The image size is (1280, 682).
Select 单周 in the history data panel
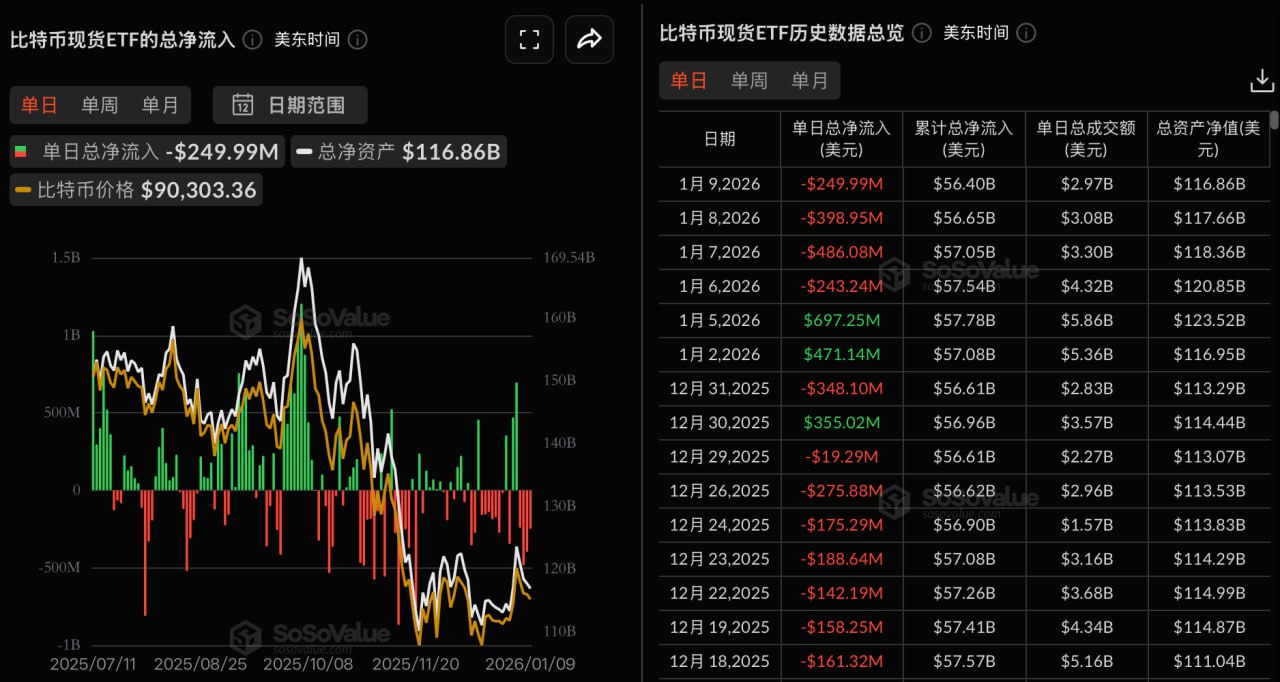(749, 81)
